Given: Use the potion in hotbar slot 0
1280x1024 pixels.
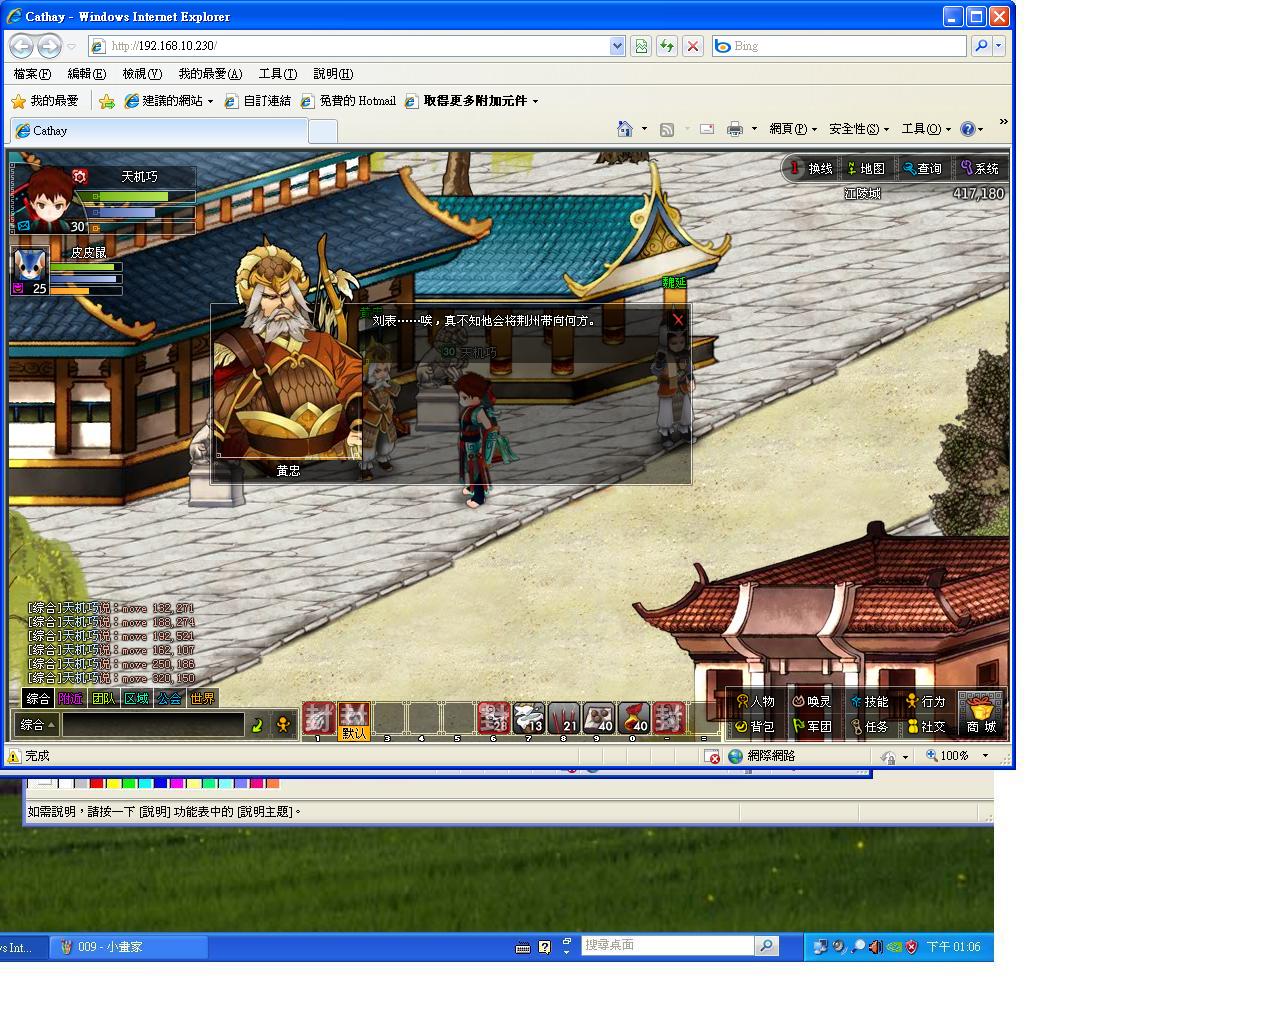Looking at the screenshot, I should [634, 718].
